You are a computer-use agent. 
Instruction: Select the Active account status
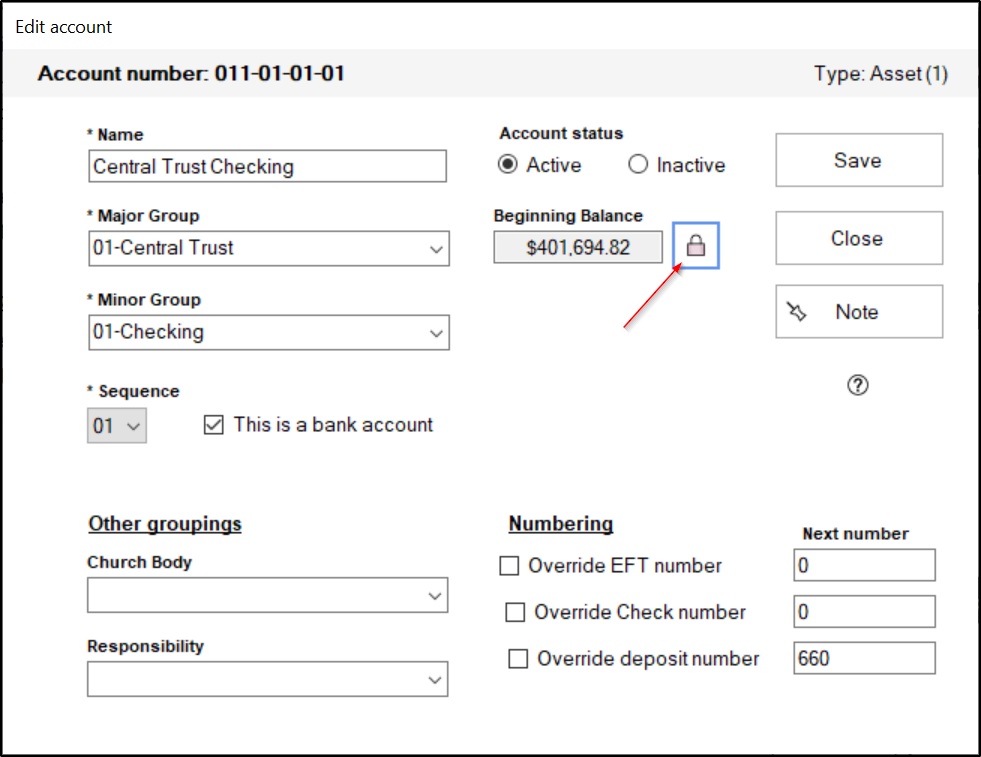point(510,165)
